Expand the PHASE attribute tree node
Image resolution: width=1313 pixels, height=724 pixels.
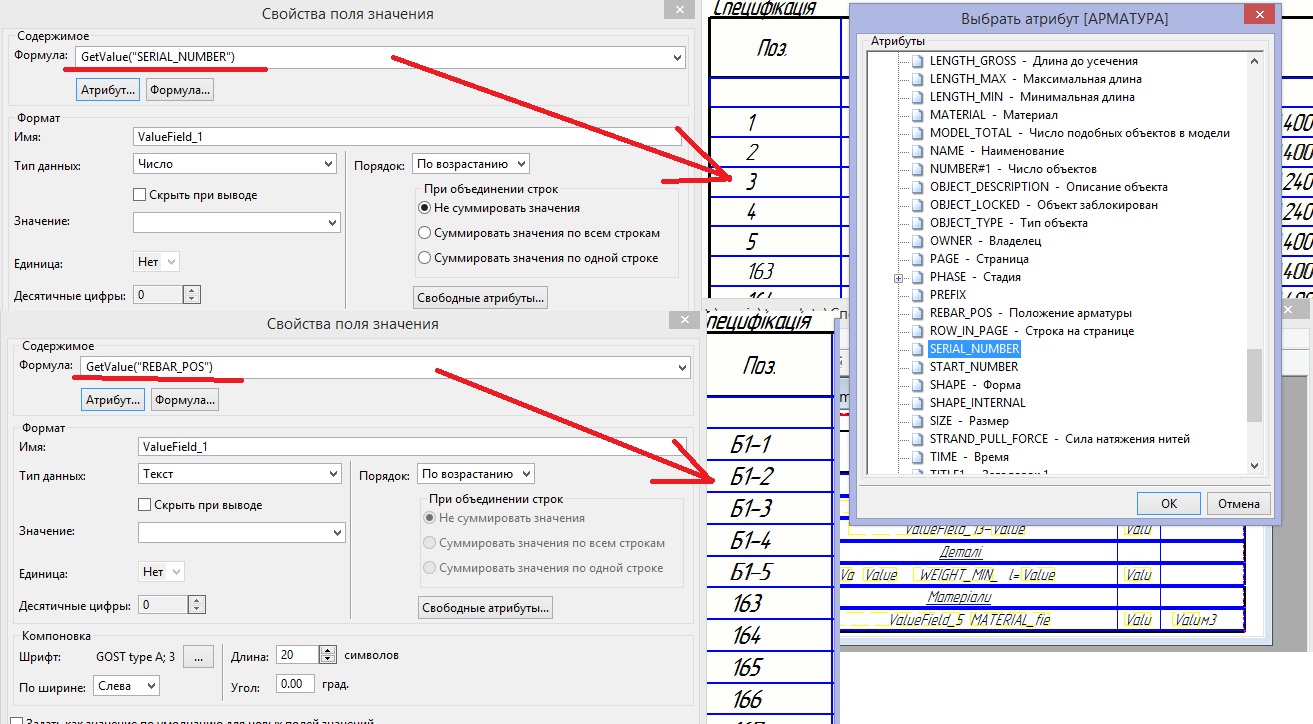(x=899, y=277)
